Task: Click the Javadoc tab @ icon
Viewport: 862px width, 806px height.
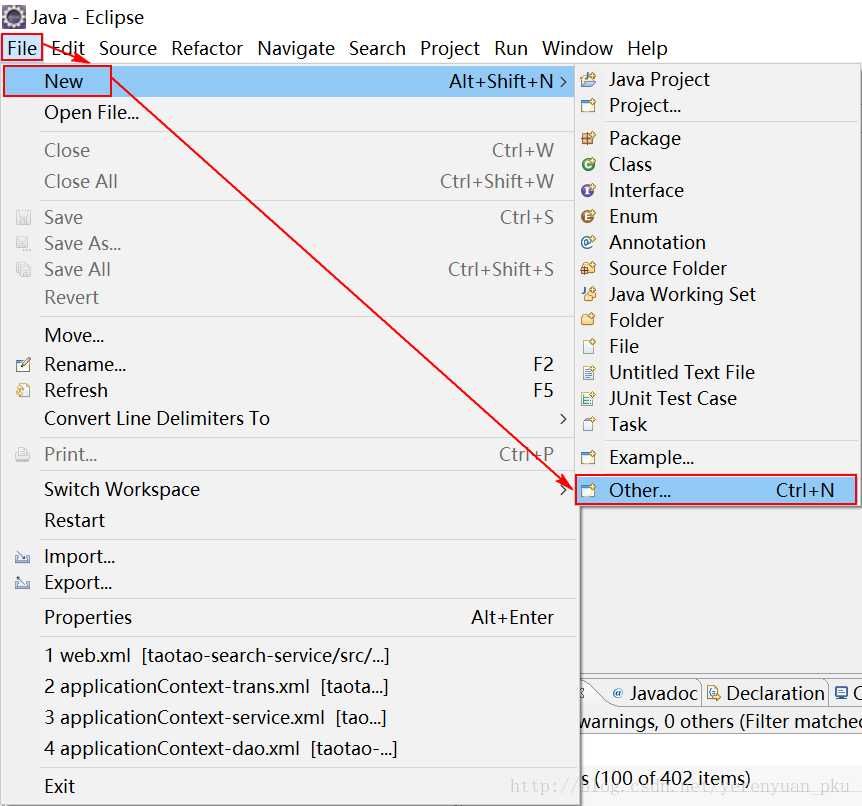Action: click(x=617, y=693)
